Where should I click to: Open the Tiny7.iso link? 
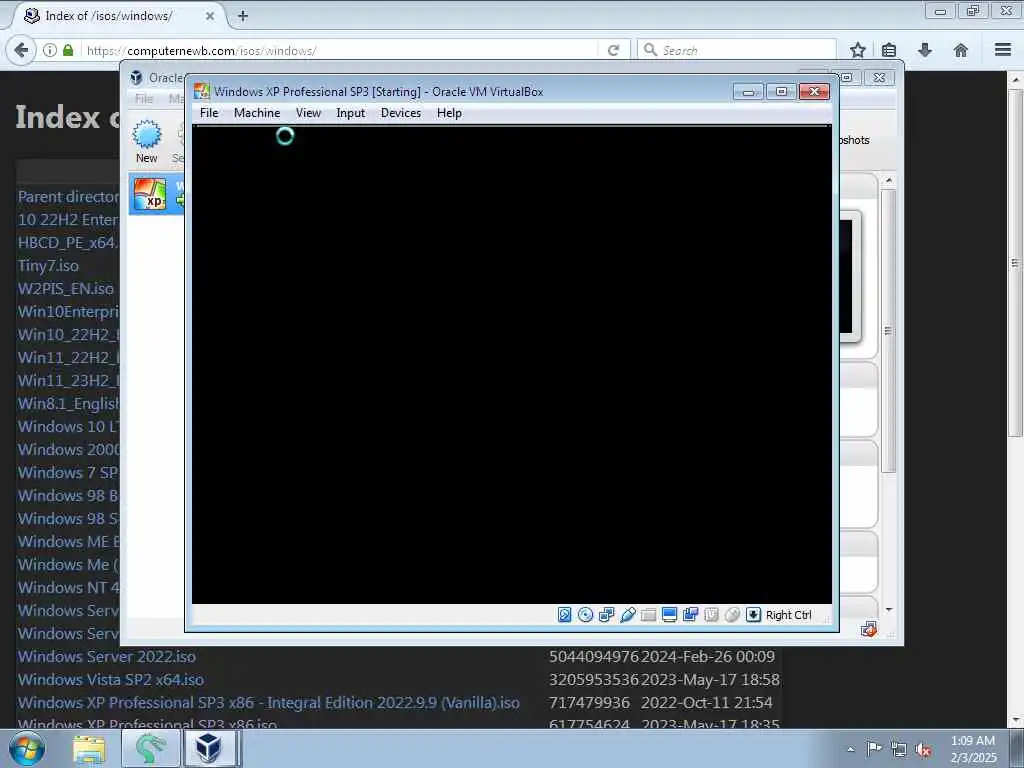[48, 266]
